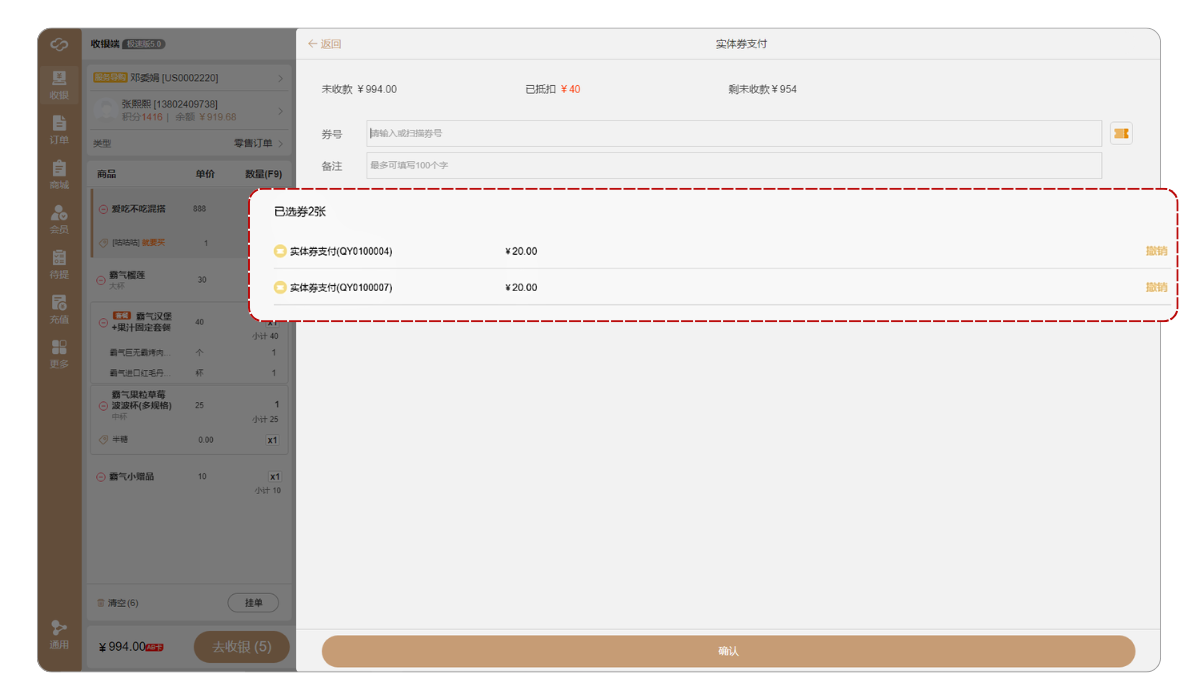Screen dimensions: 1200x700
Task: Remove 爱吃不吃混搭 item with minus icon
Action: [x=103, y=210]
